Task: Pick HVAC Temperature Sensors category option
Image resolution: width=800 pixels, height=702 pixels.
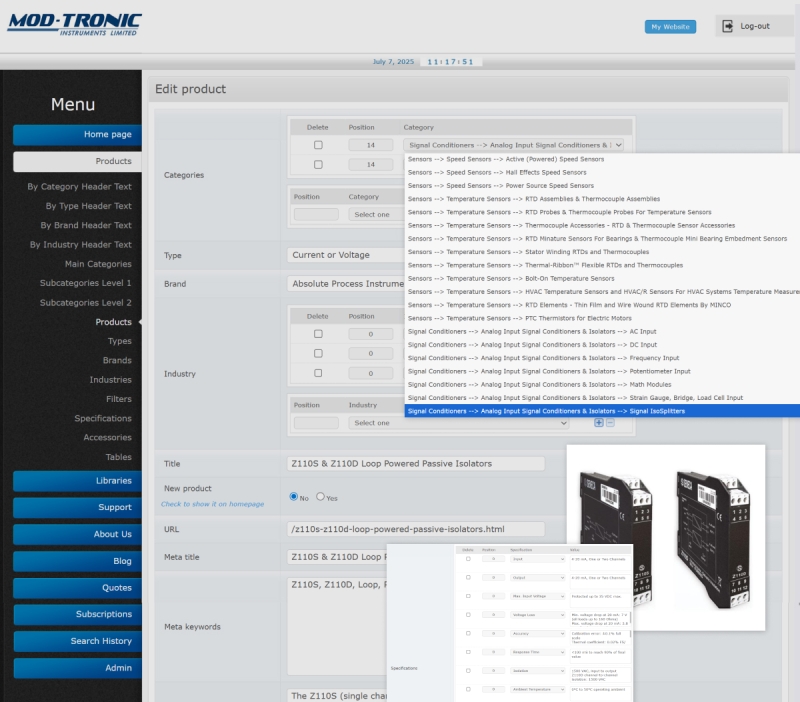Action: coord(602,291)
